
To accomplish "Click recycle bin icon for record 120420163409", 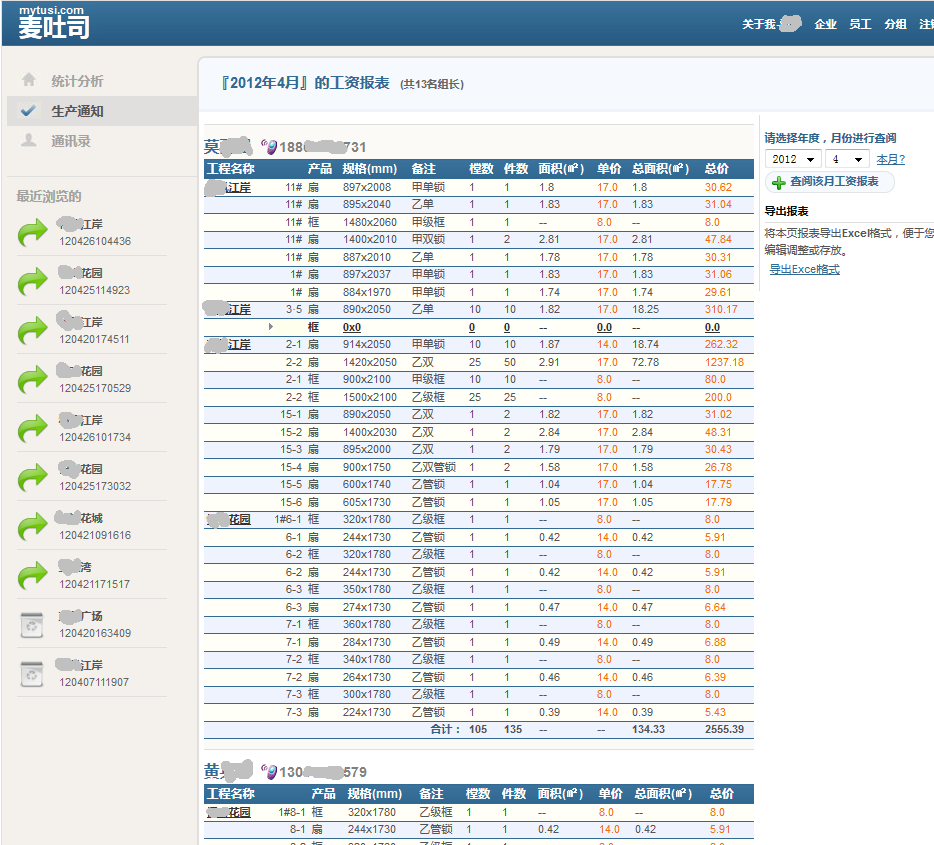I will 33,625.
